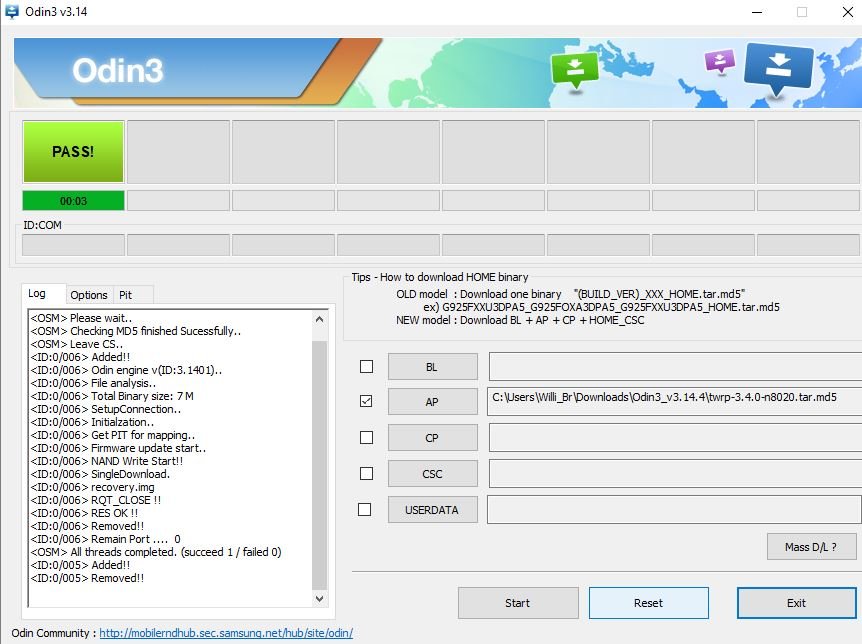This screenshot has width=862, height=644.
Task: Click the purple download icon in banner
Action: click(x=720, y=61)
